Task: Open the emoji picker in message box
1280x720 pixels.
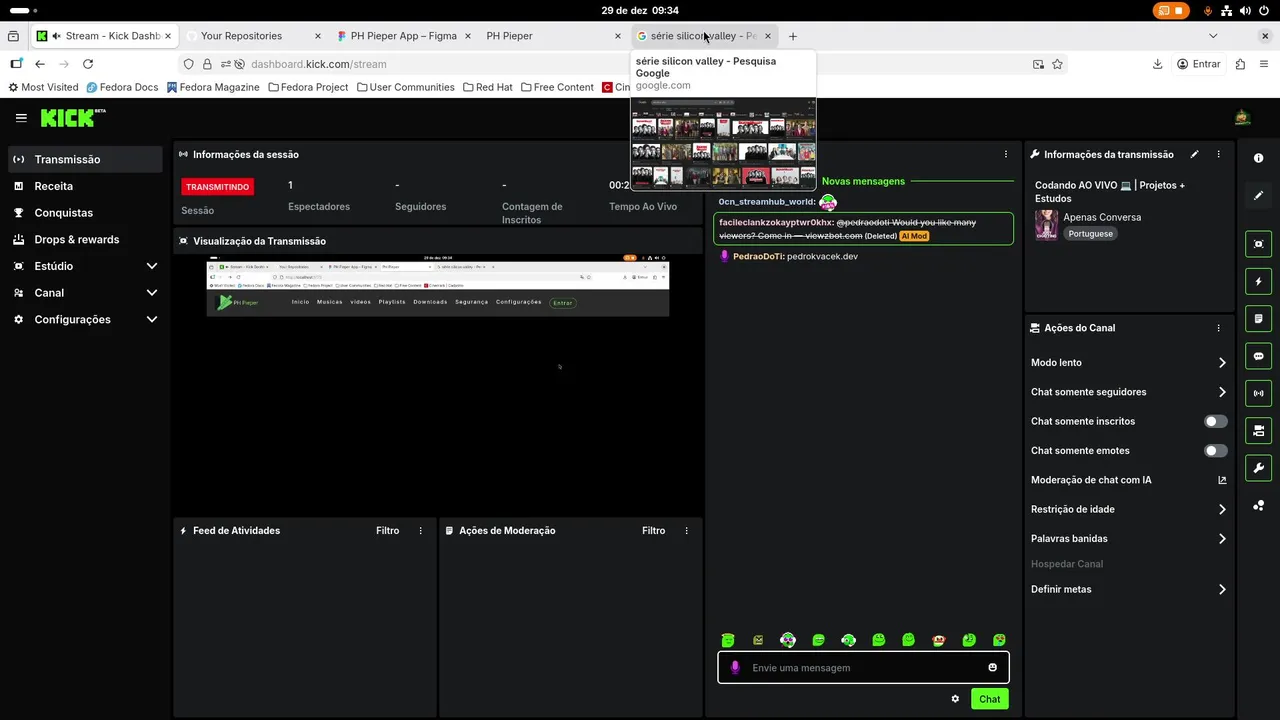Action: 992,668
